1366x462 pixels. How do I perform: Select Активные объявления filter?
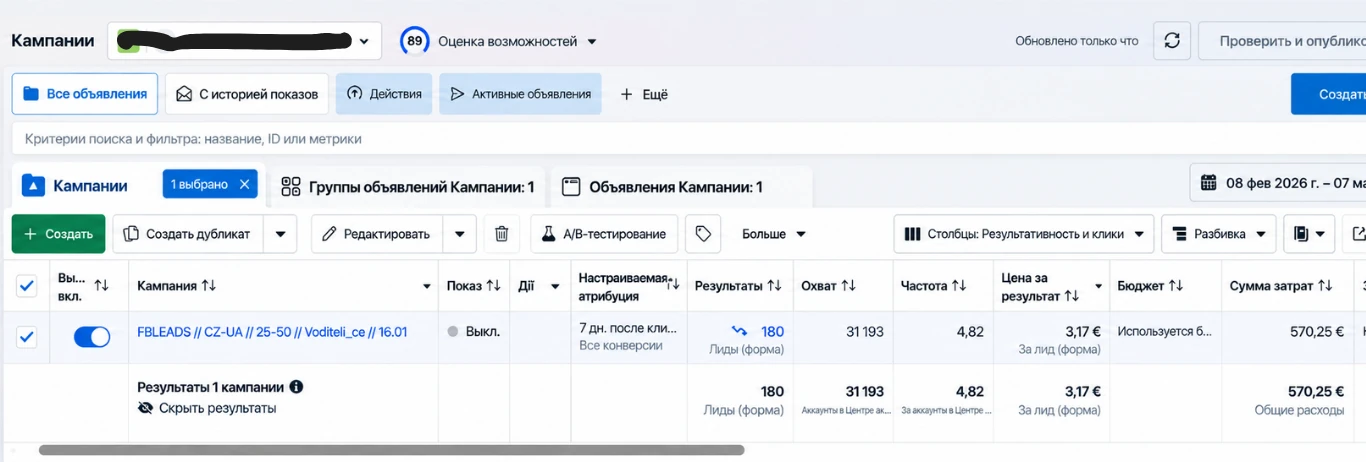click(520, 94)
